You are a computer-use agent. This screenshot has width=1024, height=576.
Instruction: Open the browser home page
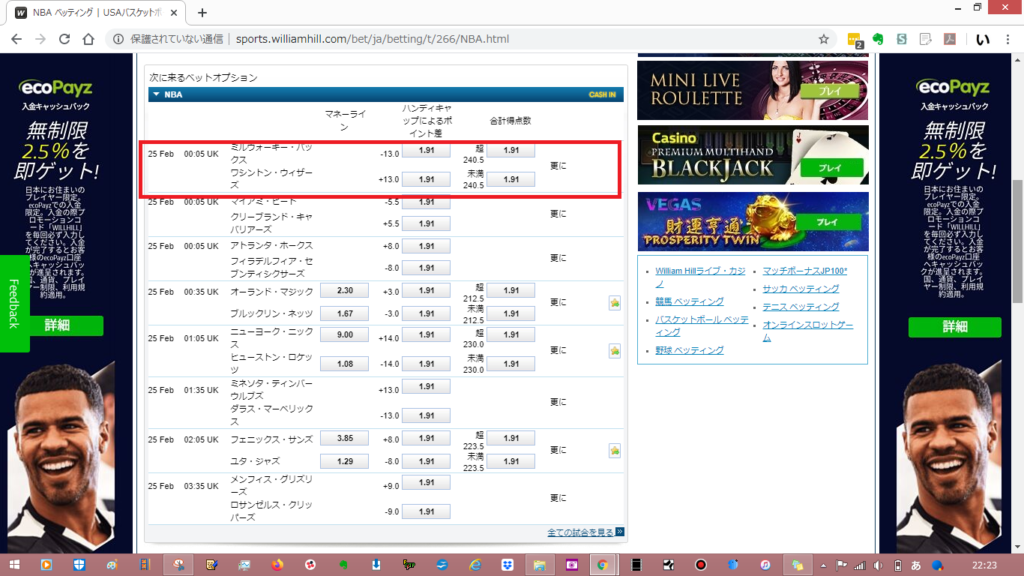pos(88,39)
